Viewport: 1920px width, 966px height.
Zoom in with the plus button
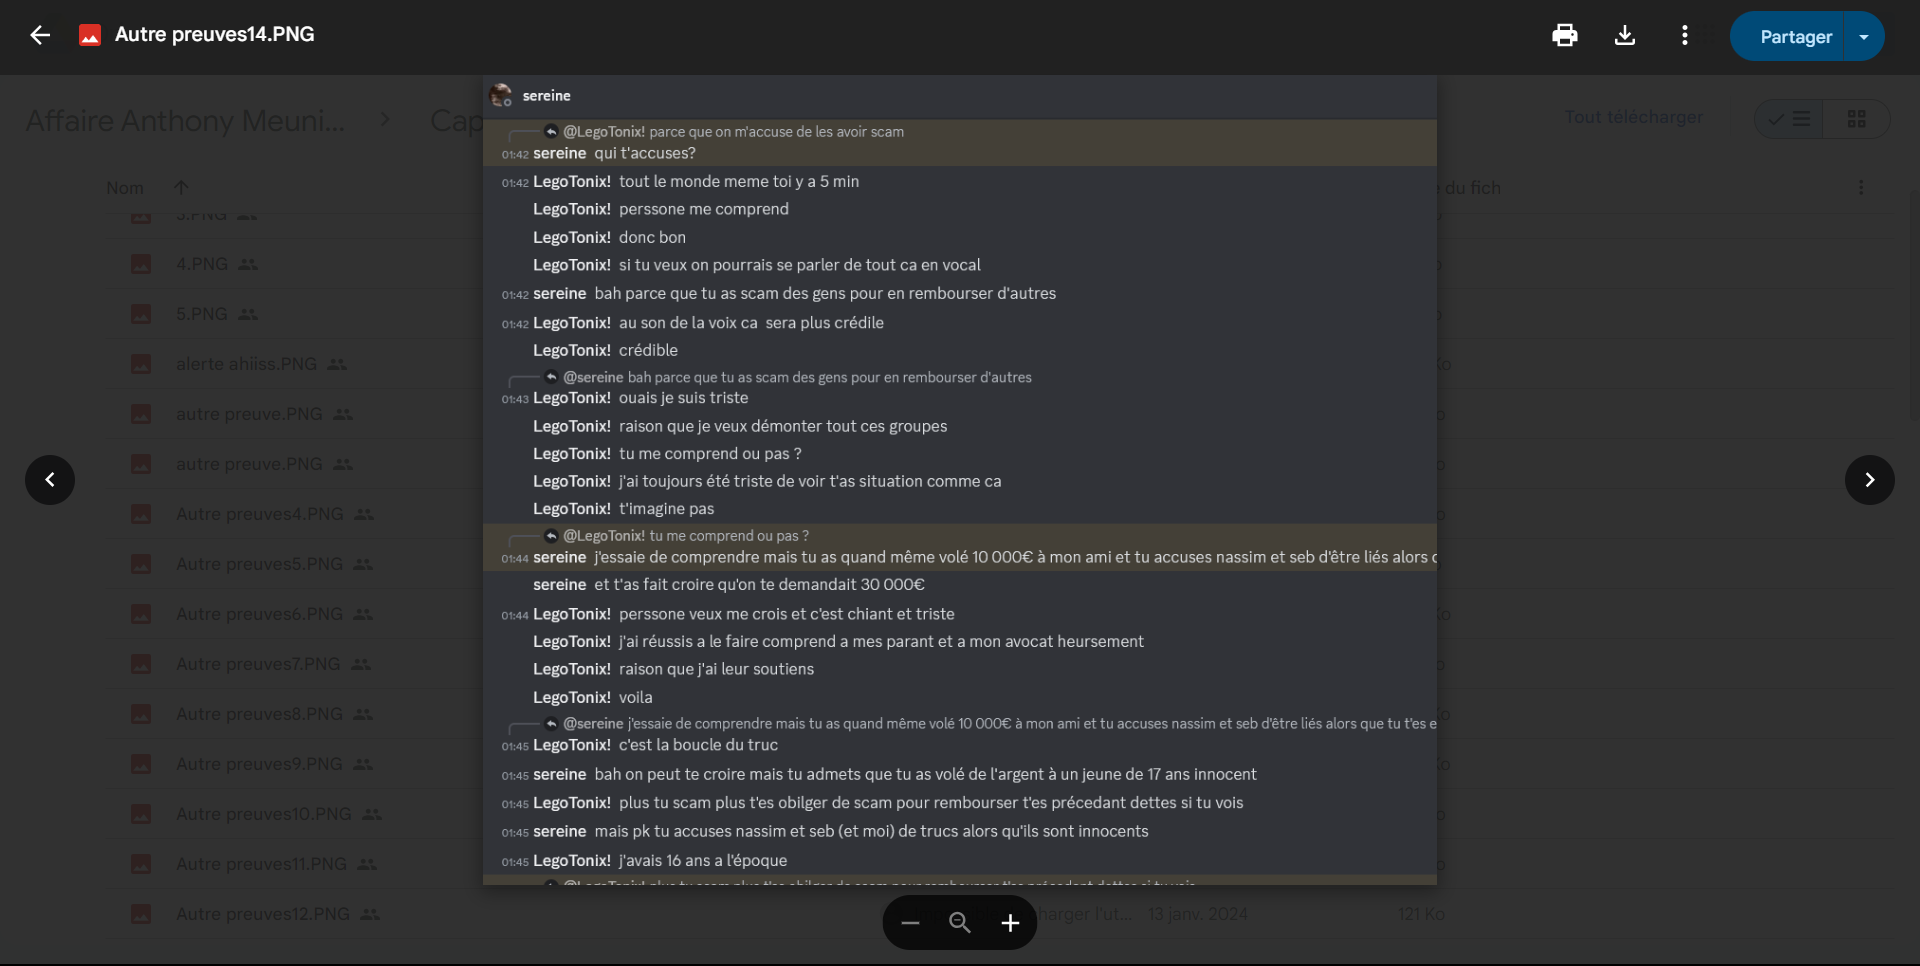[1010, 923]
